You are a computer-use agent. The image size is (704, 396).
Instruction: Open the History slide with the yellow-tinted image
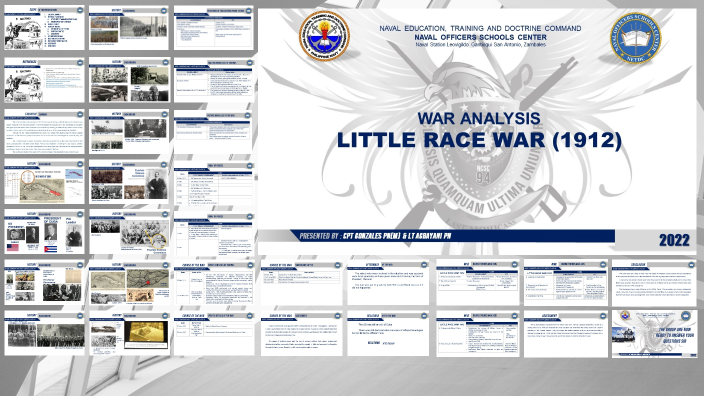(x=129, y=334)
